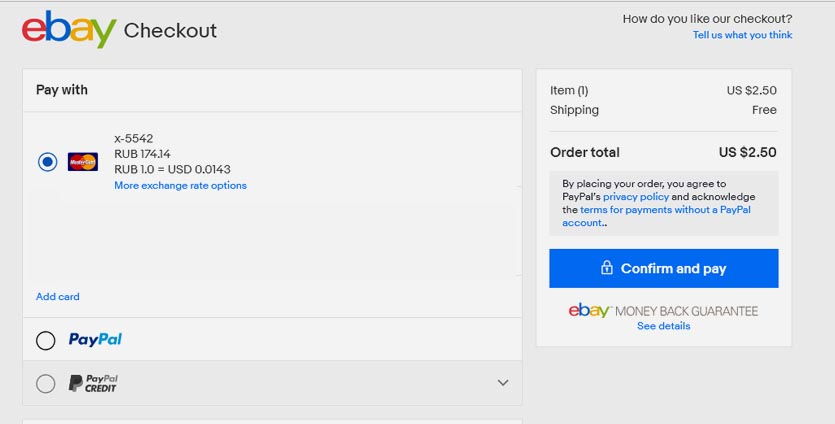Select the Mastercard x-5542 radio button
This screenshot has height=424, width=835.
[47, 162]
